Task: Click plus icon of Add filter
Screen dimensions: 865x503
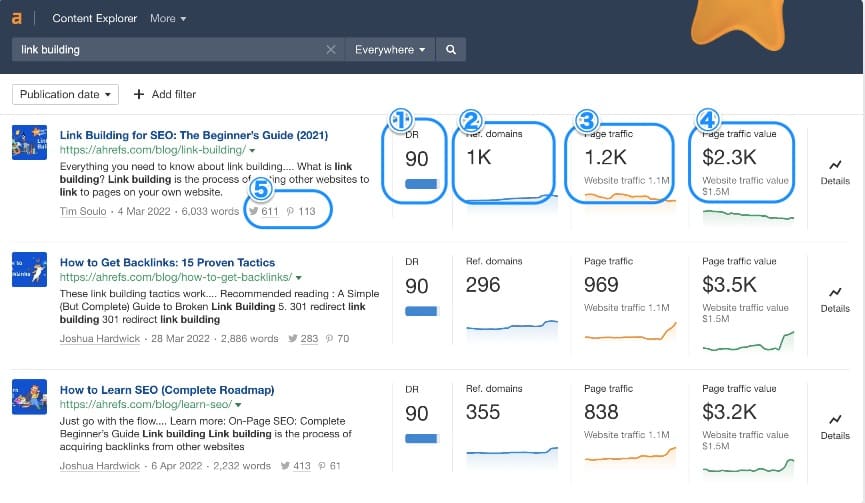Action: pos(139,94)
